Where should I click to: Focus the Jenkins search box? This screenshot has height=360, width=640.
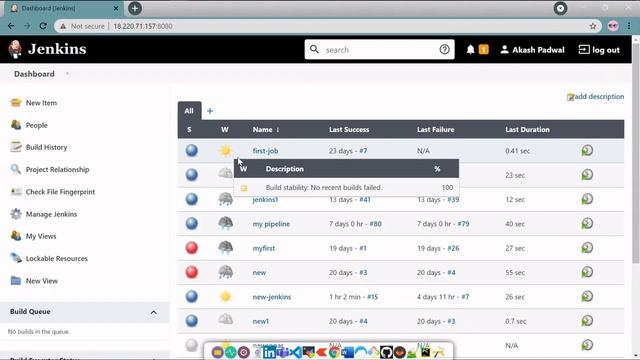pyautogui.click(x=380, y=49)
